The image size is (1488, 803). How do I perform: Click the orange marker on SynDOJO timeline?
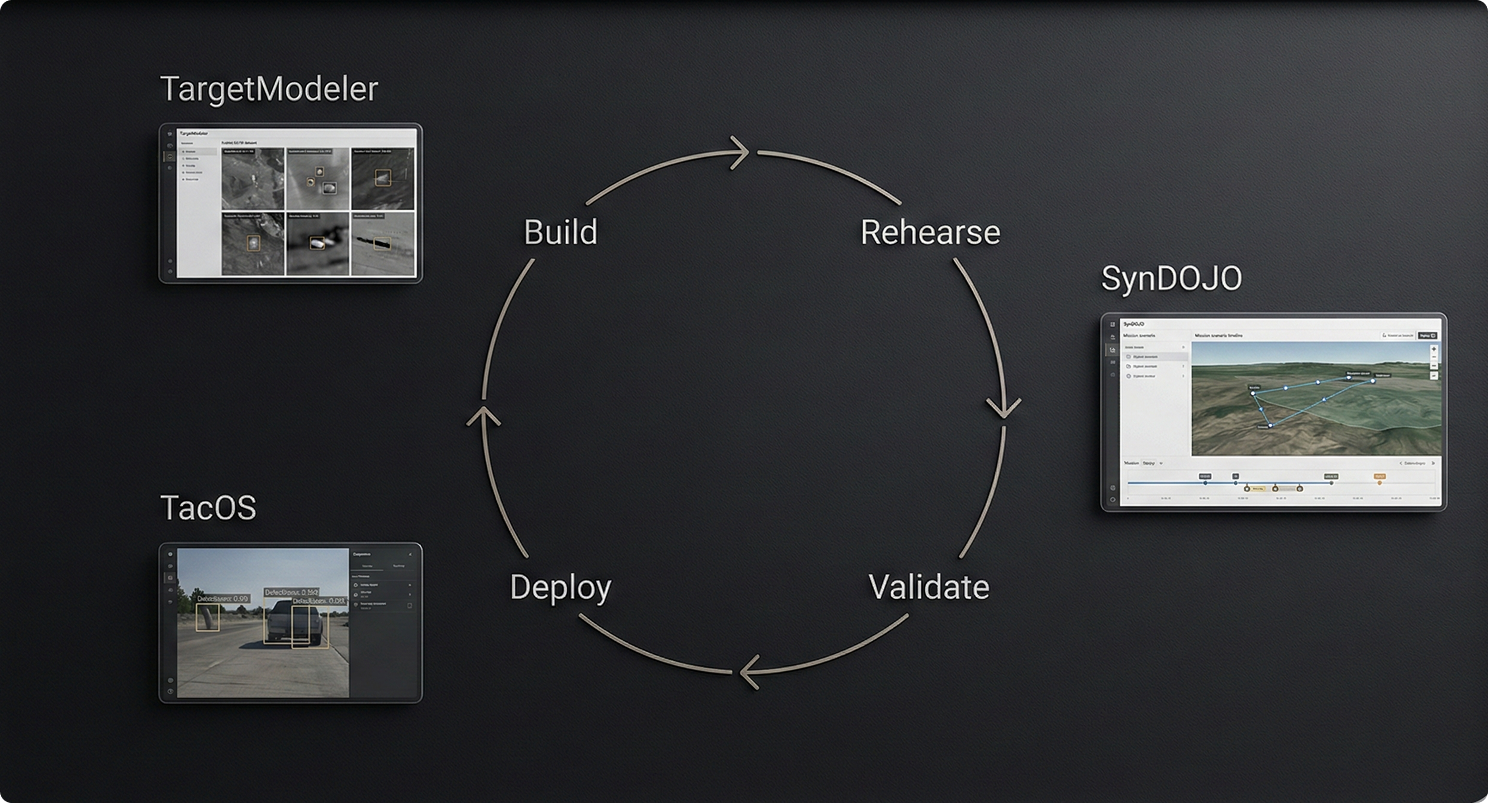click(x=1379, y=481)
